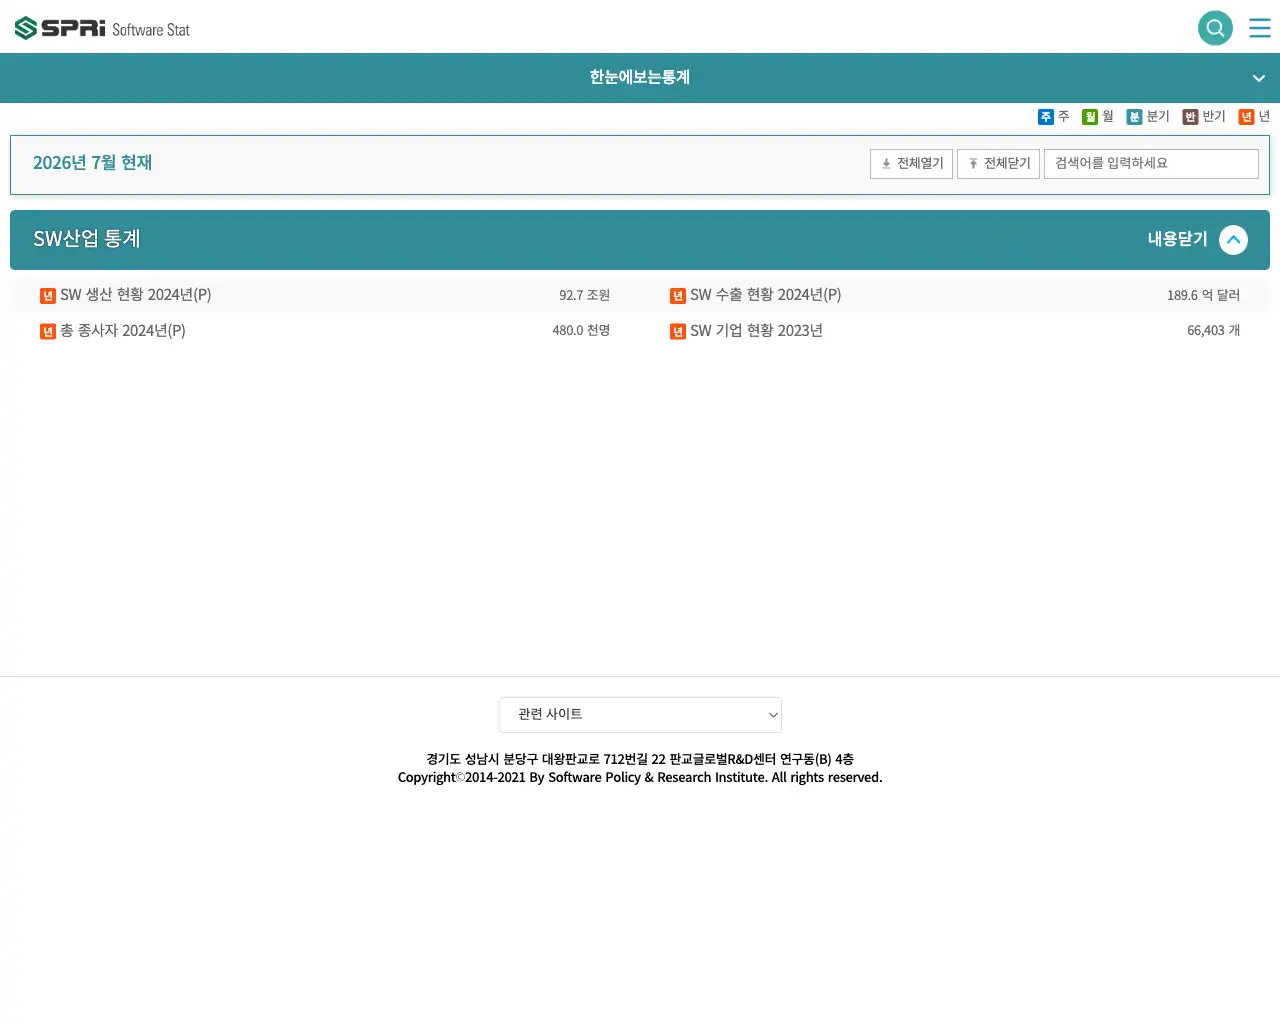Click the 전체열기 button

coord(911,164)
